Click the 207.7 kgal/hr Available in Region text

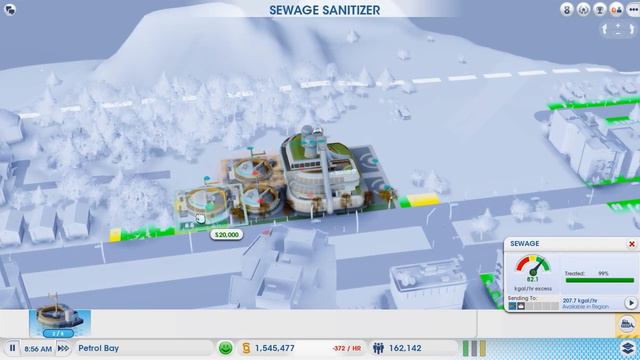(585, 303)
